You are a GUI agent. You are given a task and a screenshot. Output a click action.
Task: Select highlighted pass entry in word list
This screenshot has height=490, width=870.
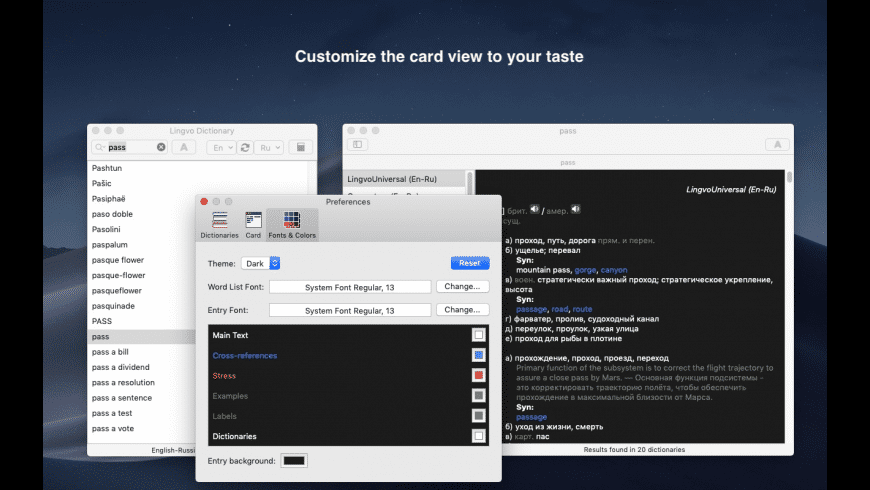[142, 336]
